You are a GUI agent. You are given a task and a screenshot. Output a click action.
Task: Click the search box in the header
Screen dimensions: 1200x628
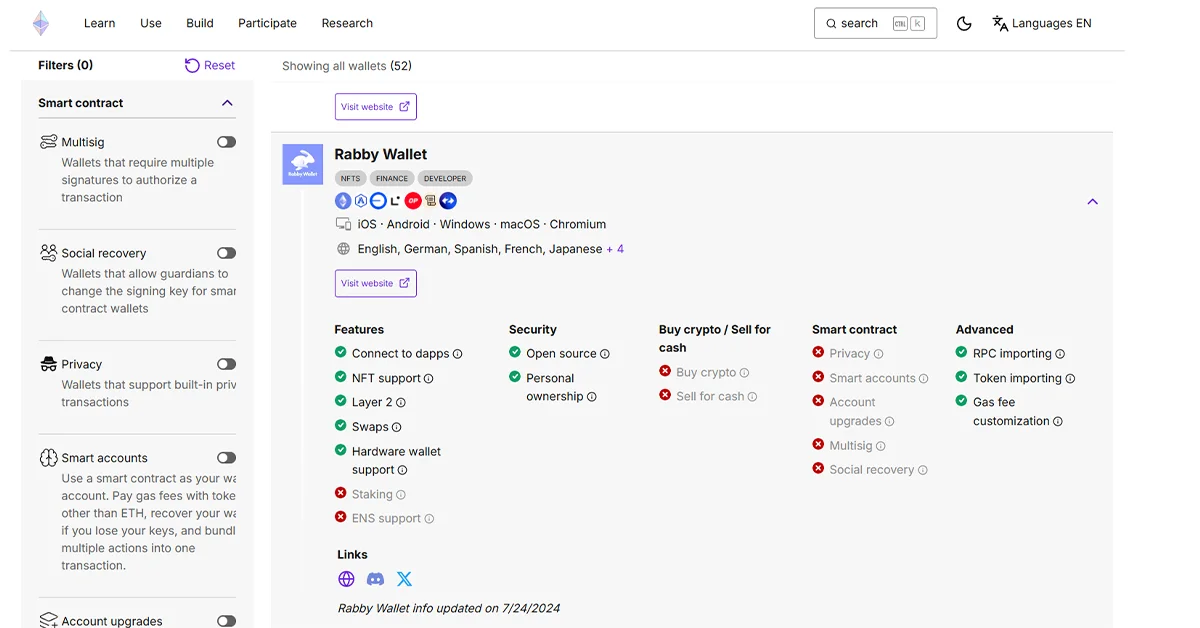(875, 23)
